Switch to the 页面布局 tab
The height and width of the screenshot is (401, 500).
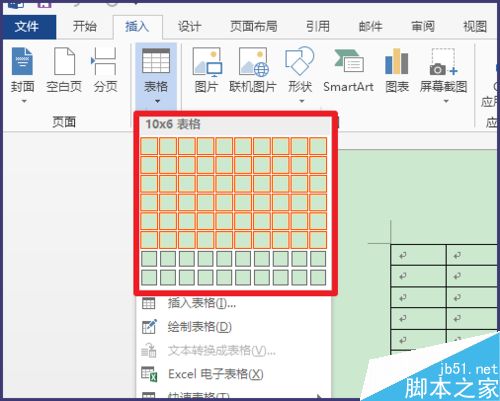(254, 27)
